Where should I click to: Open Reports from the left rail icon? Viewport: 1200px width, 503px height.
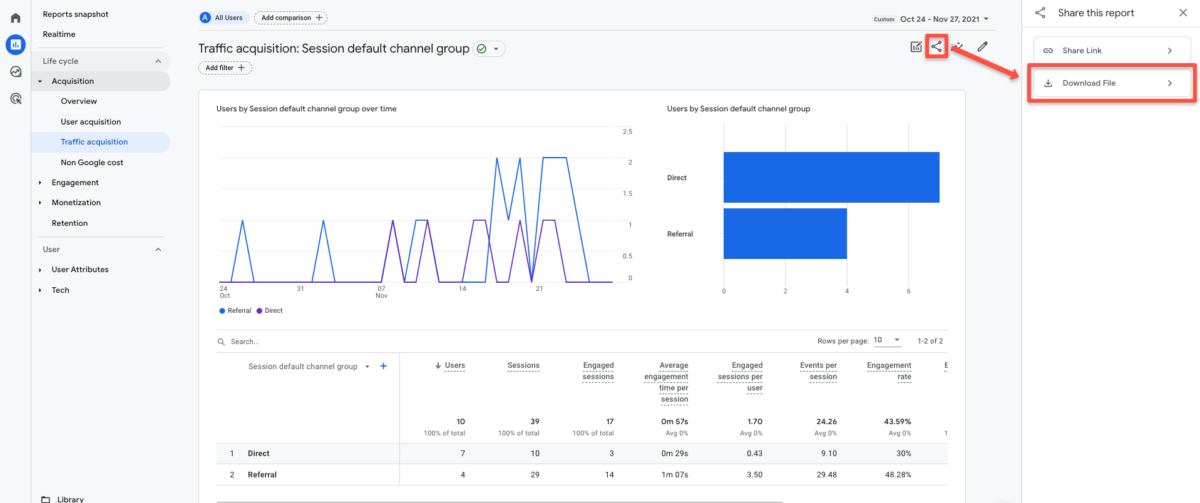click(x=15, y=44)
